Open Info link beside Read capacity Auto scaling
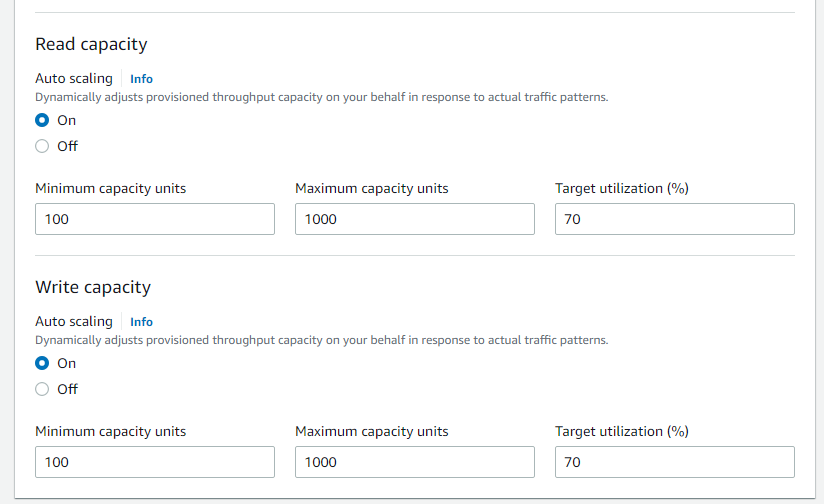 point(141,78)
